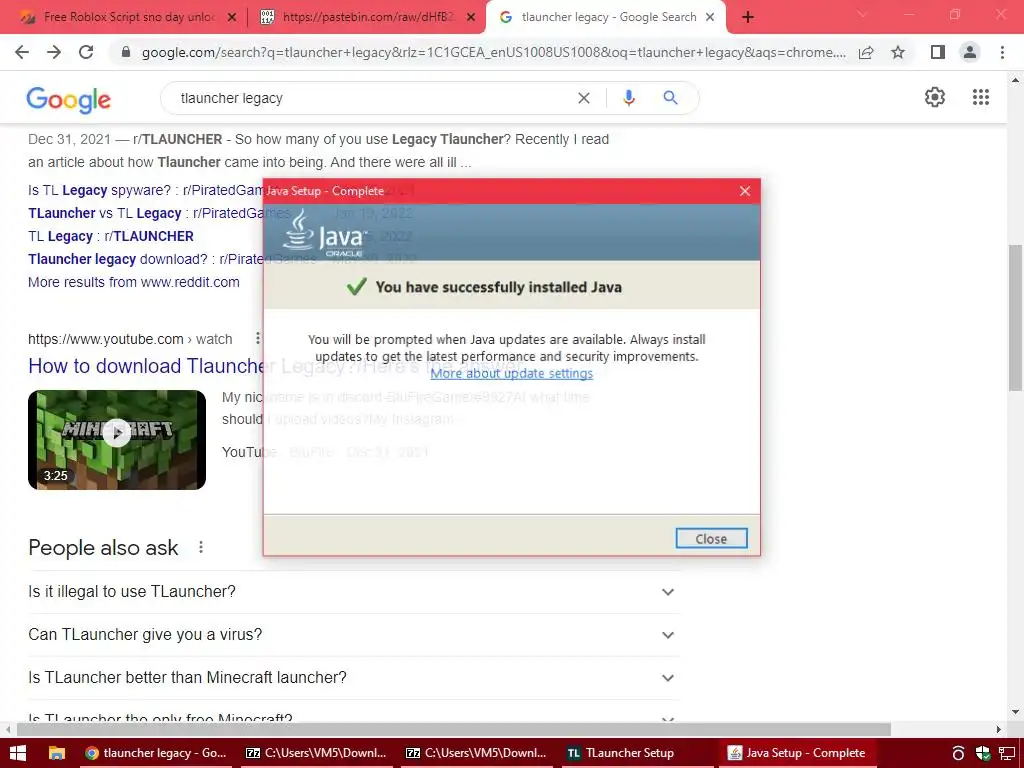
Task: Click the horizontal scrollbar at page bottom
Action: pos(454,729)
